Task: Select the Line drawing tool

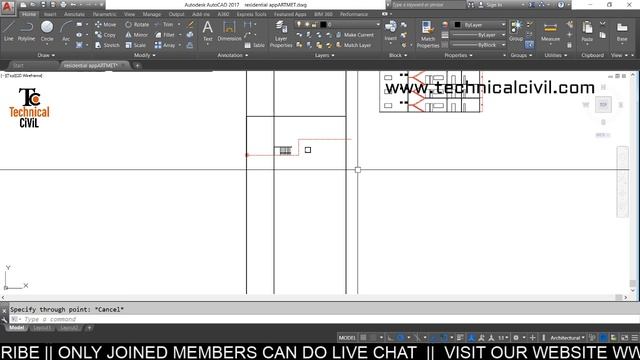Action: click(x=9, y=31)
